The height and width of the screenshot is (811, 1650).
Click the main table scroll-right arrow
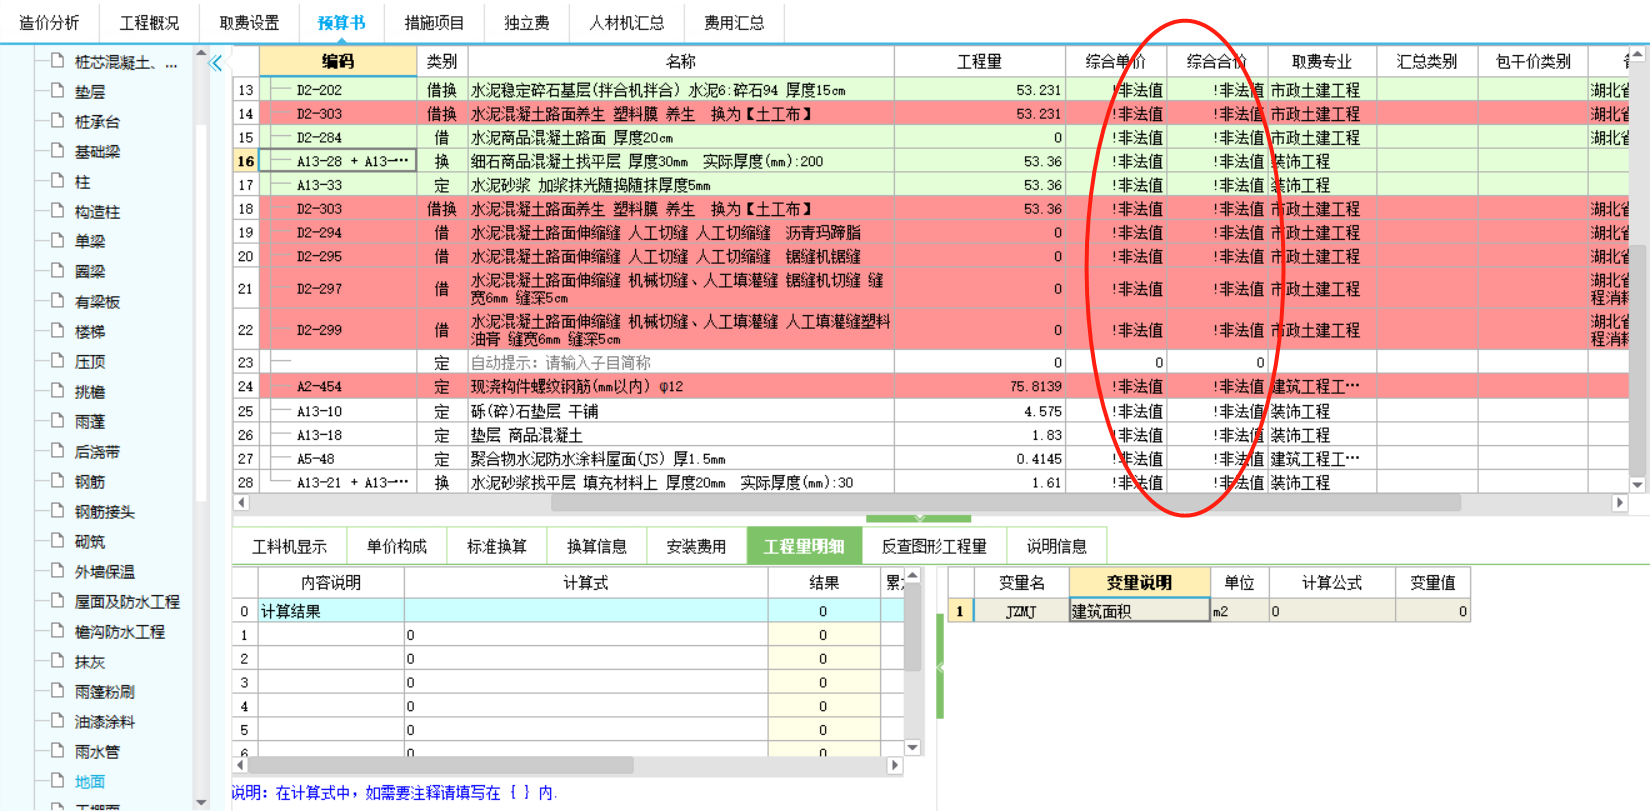coord(1619,503)
